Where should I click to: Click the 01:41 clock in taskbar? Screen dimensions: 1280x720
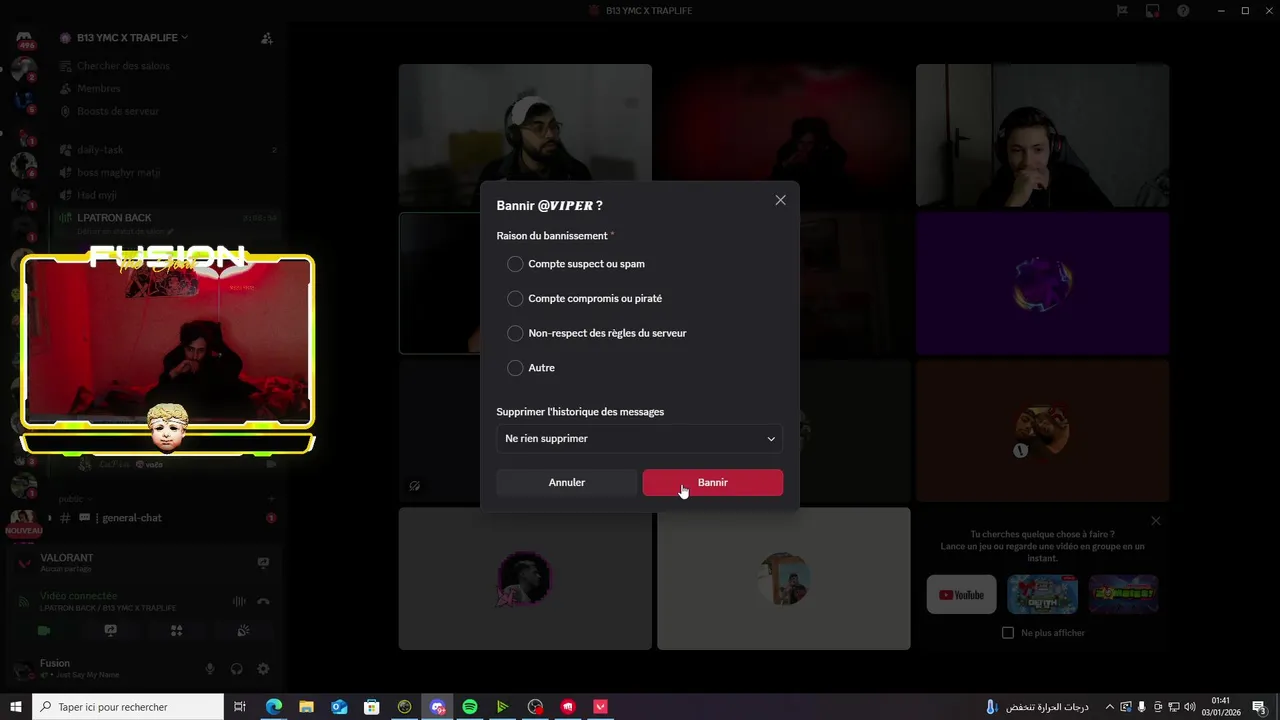pos(1221,707)
